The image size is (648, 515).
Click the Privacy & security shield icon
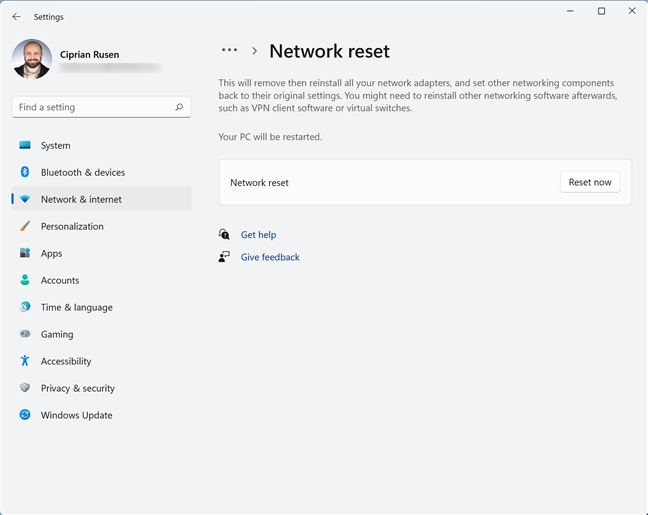pos(25,389)
